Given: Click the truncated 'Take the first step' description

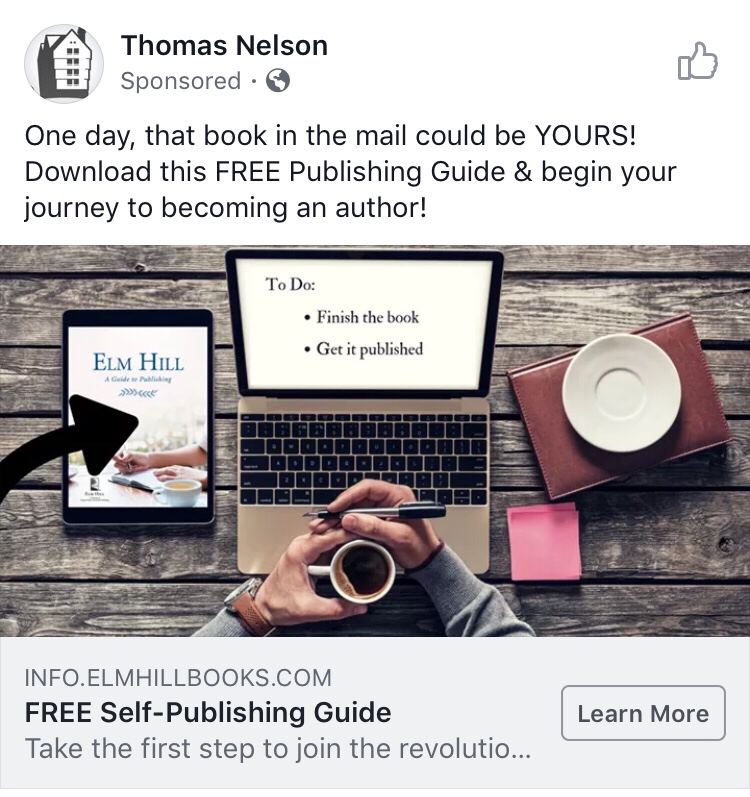Looking at the screenshot, I should [x=278, y=749].
